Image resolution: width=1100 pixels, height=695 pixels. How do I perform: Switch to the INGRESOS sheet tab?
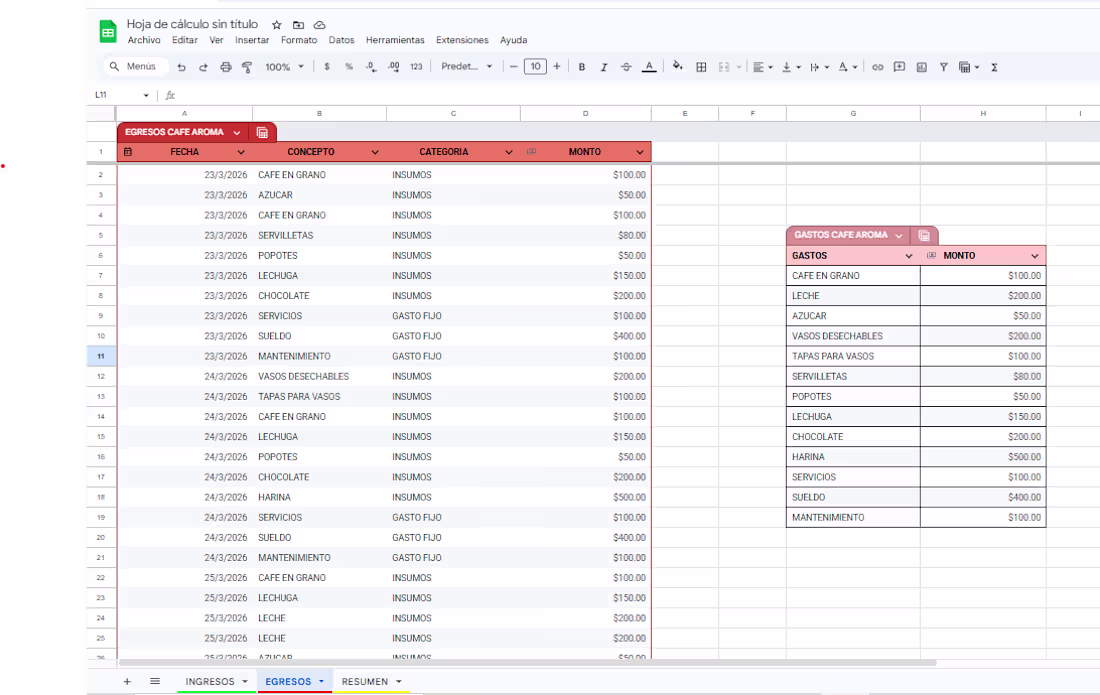(x=210, y=681)
